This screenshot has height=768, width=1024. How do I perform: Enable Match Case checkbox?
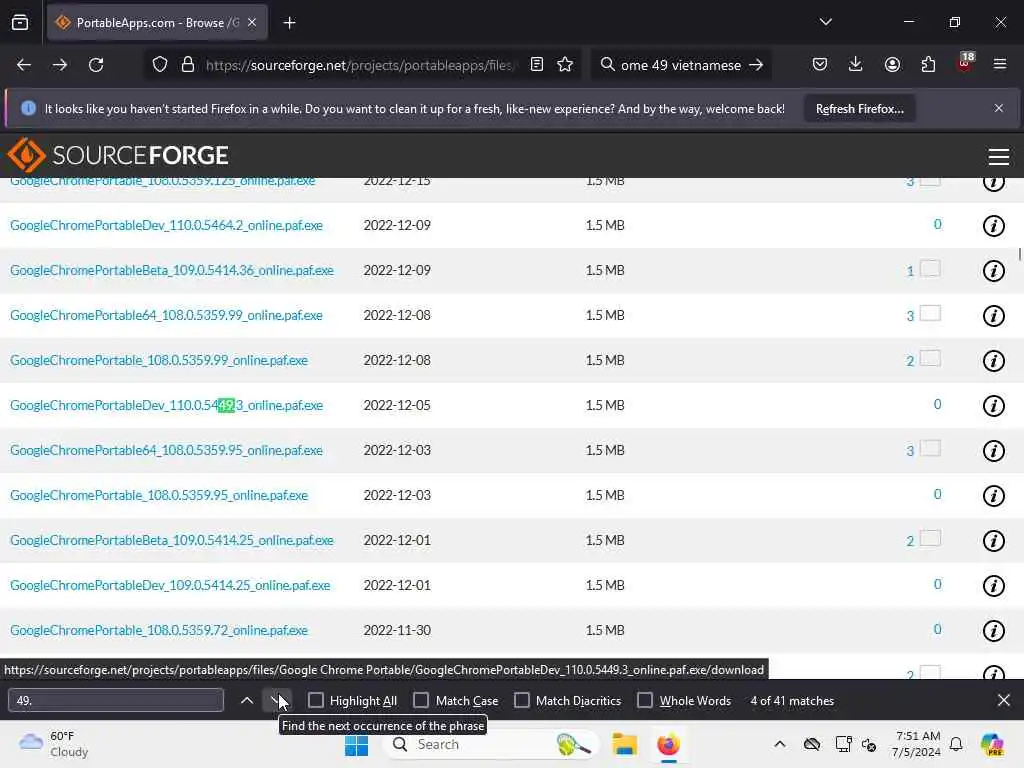[421, 701]
